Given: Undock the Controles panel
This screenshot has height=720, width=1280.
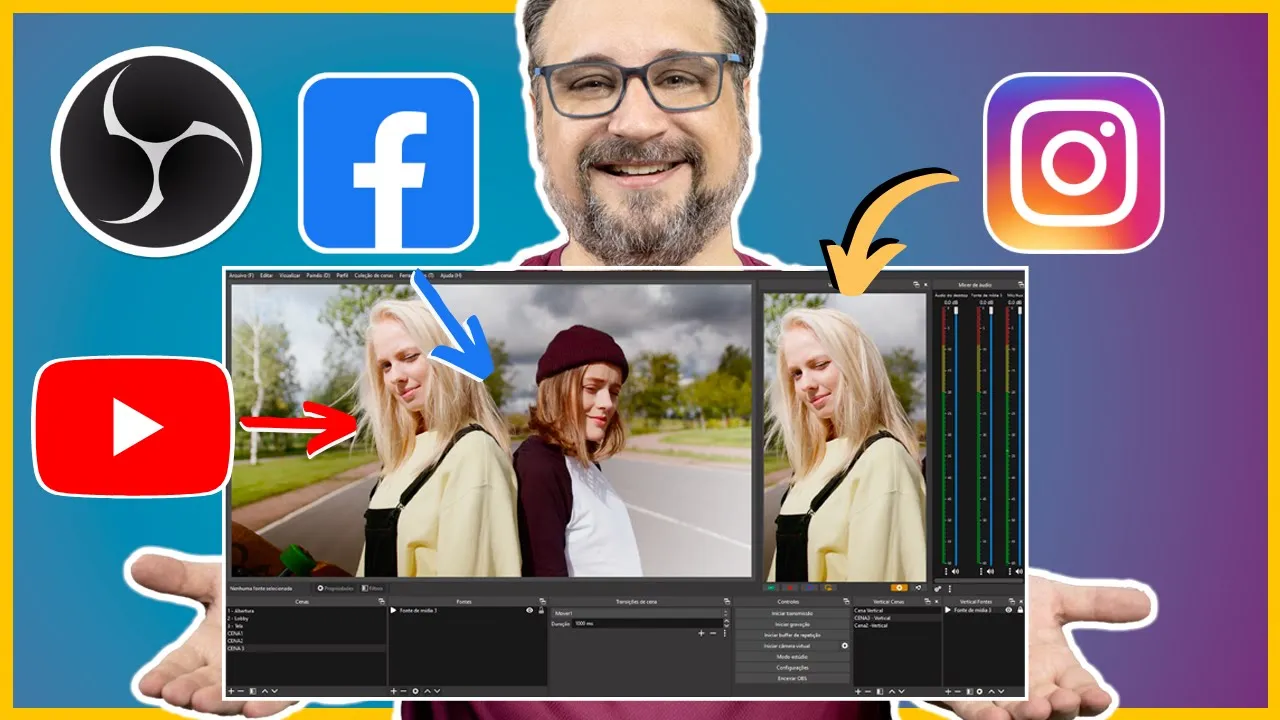Looking at the screenshot, I should (846, 601).
